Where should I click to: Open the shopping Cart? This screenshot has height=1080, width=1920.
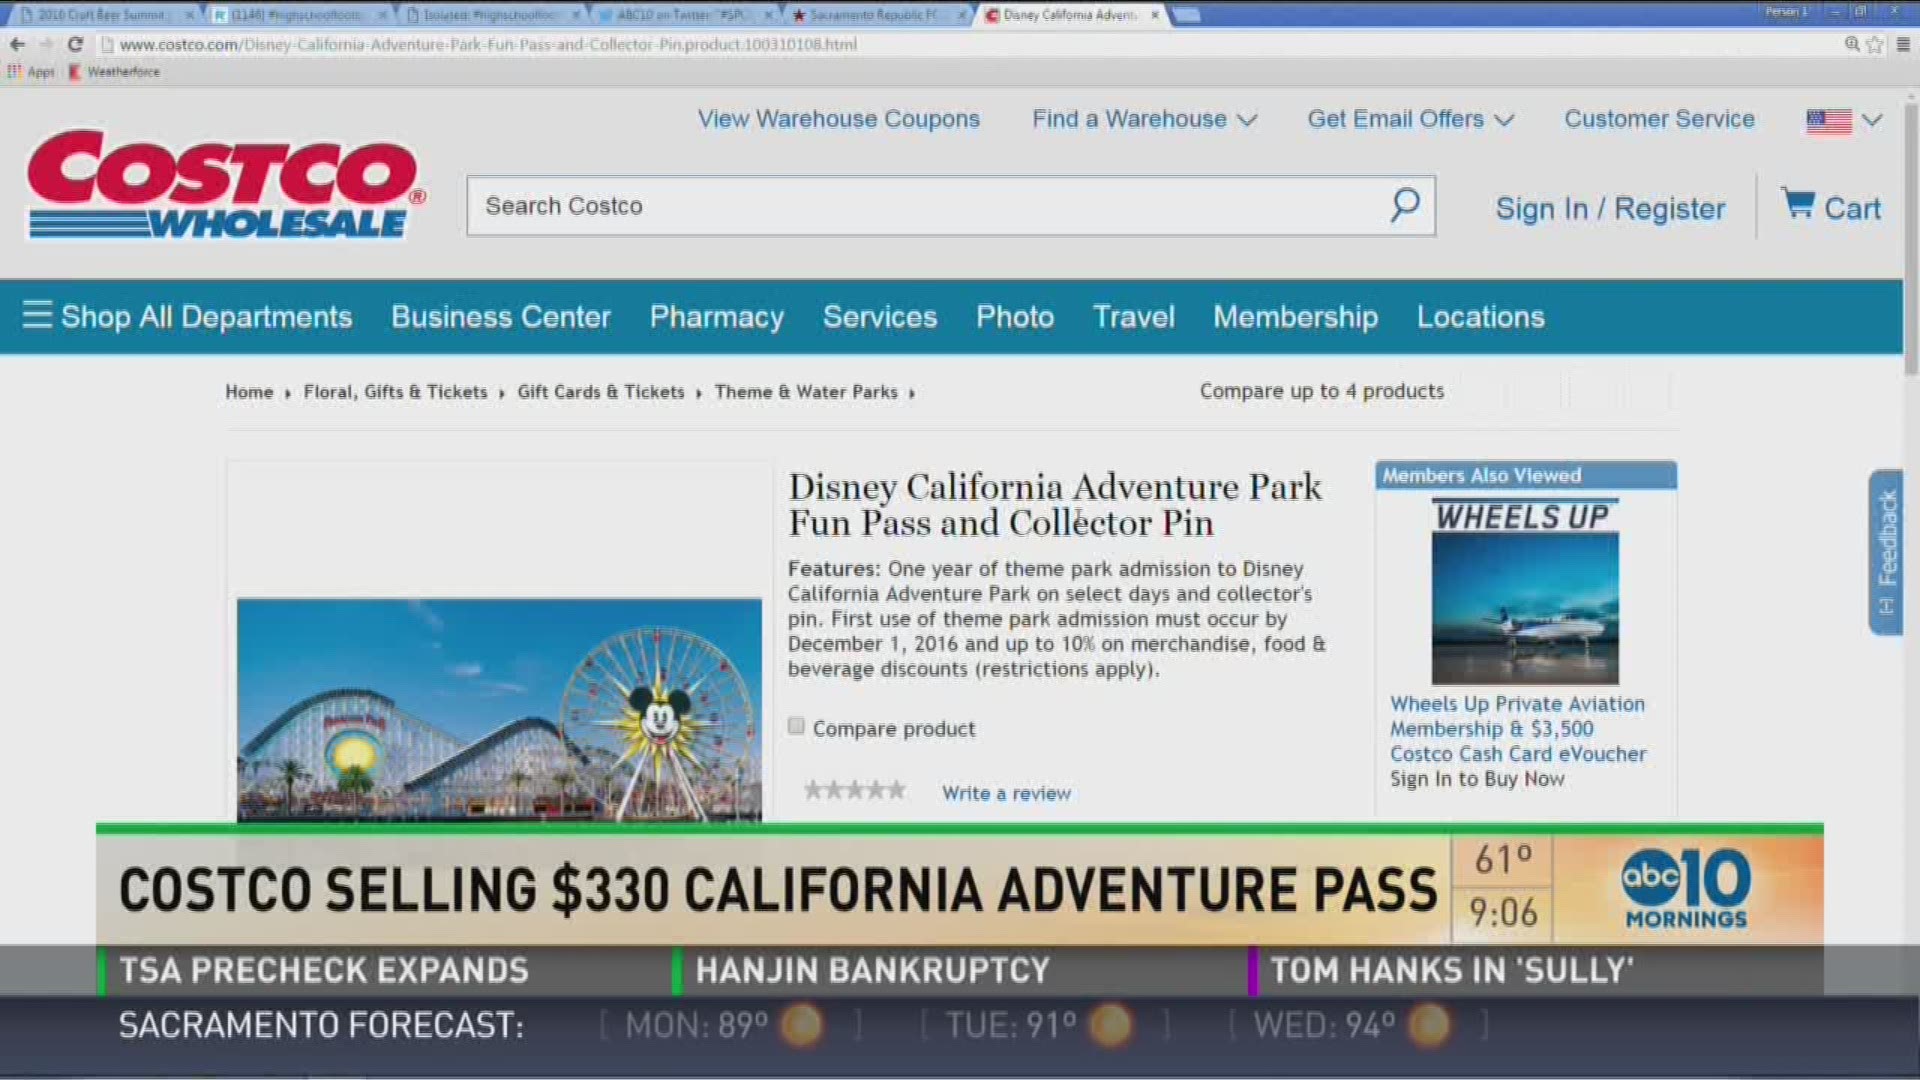1831,206
